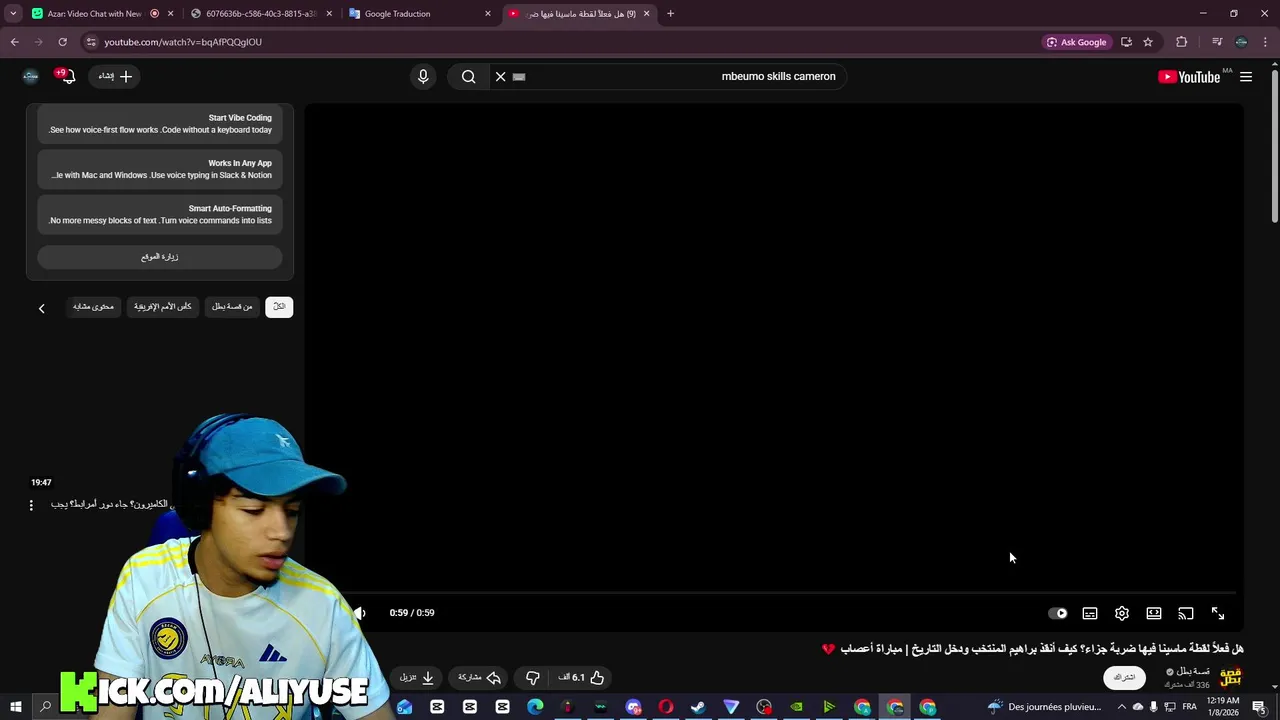Viewport: 1280px width, 720px height.
Task: Start voice search with the microphone
Action: 423,76
